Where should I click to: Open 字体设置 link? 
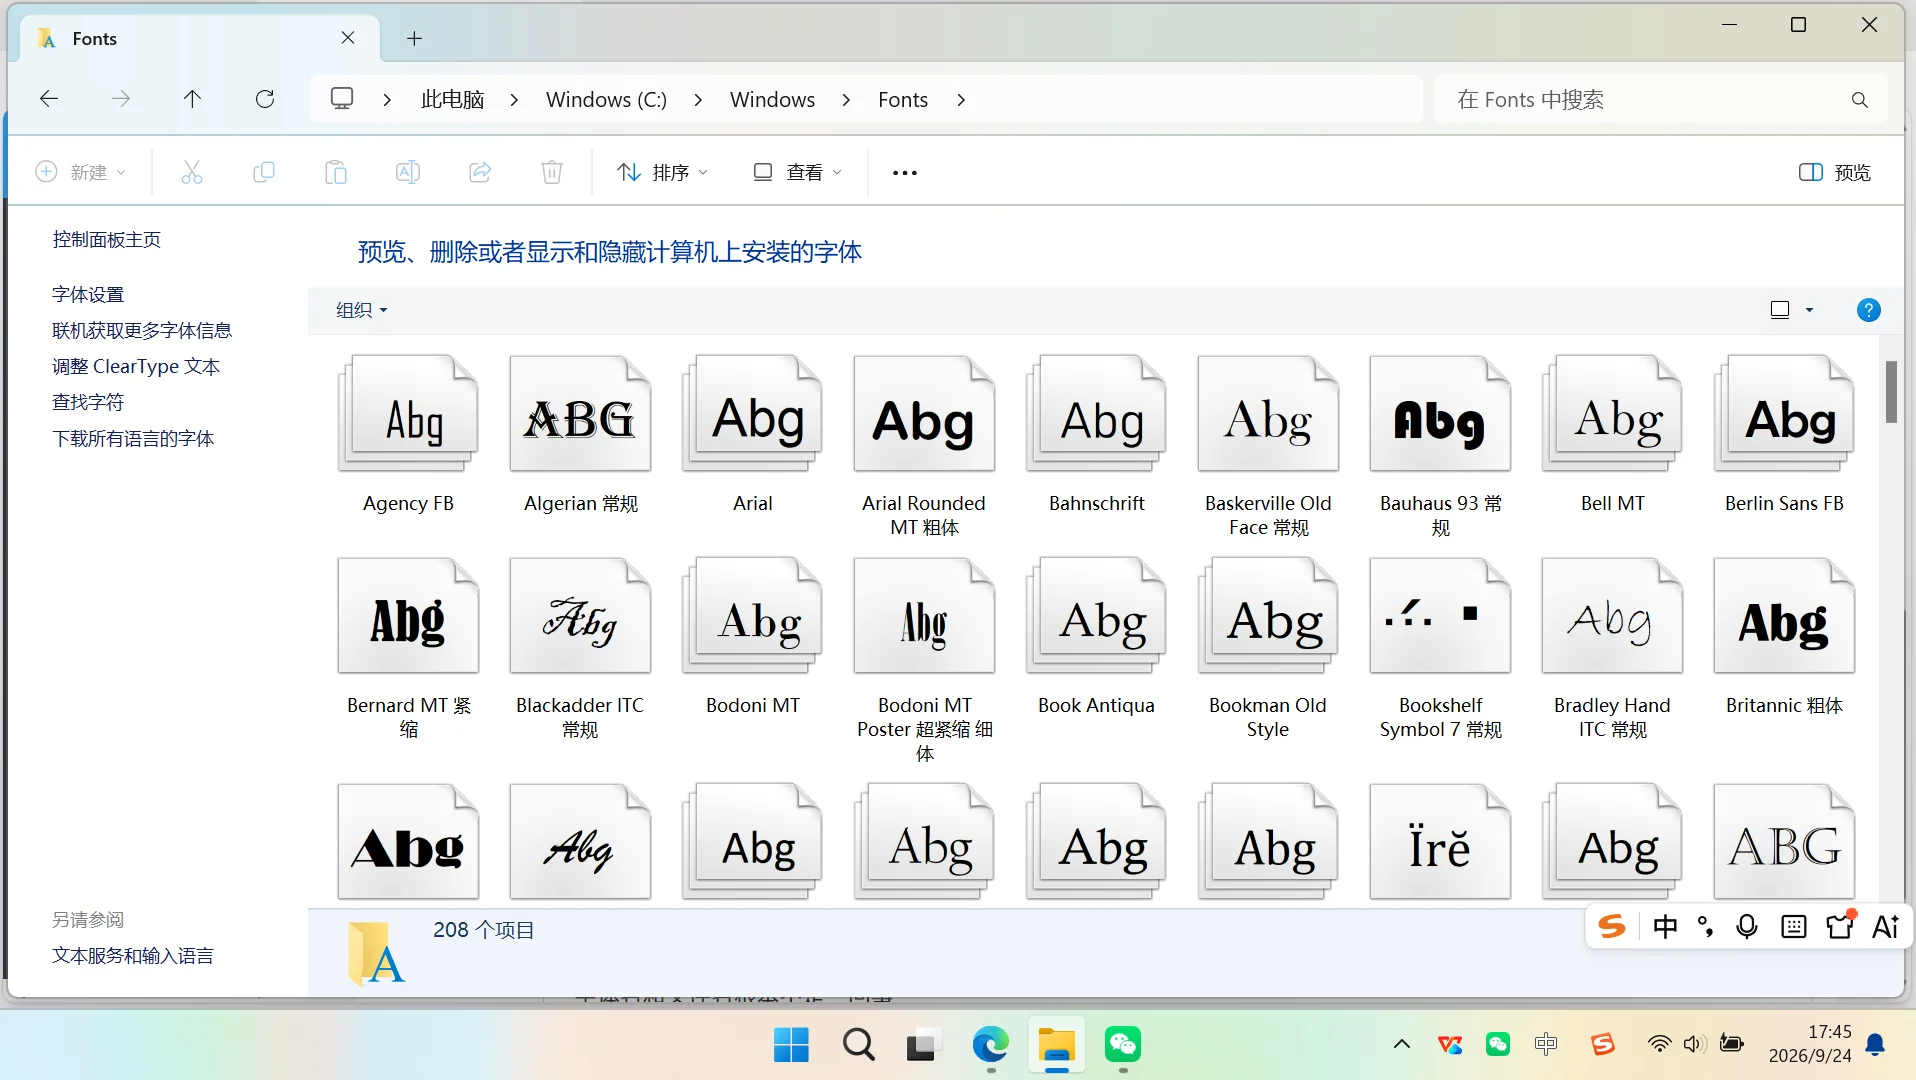[88, 294]
